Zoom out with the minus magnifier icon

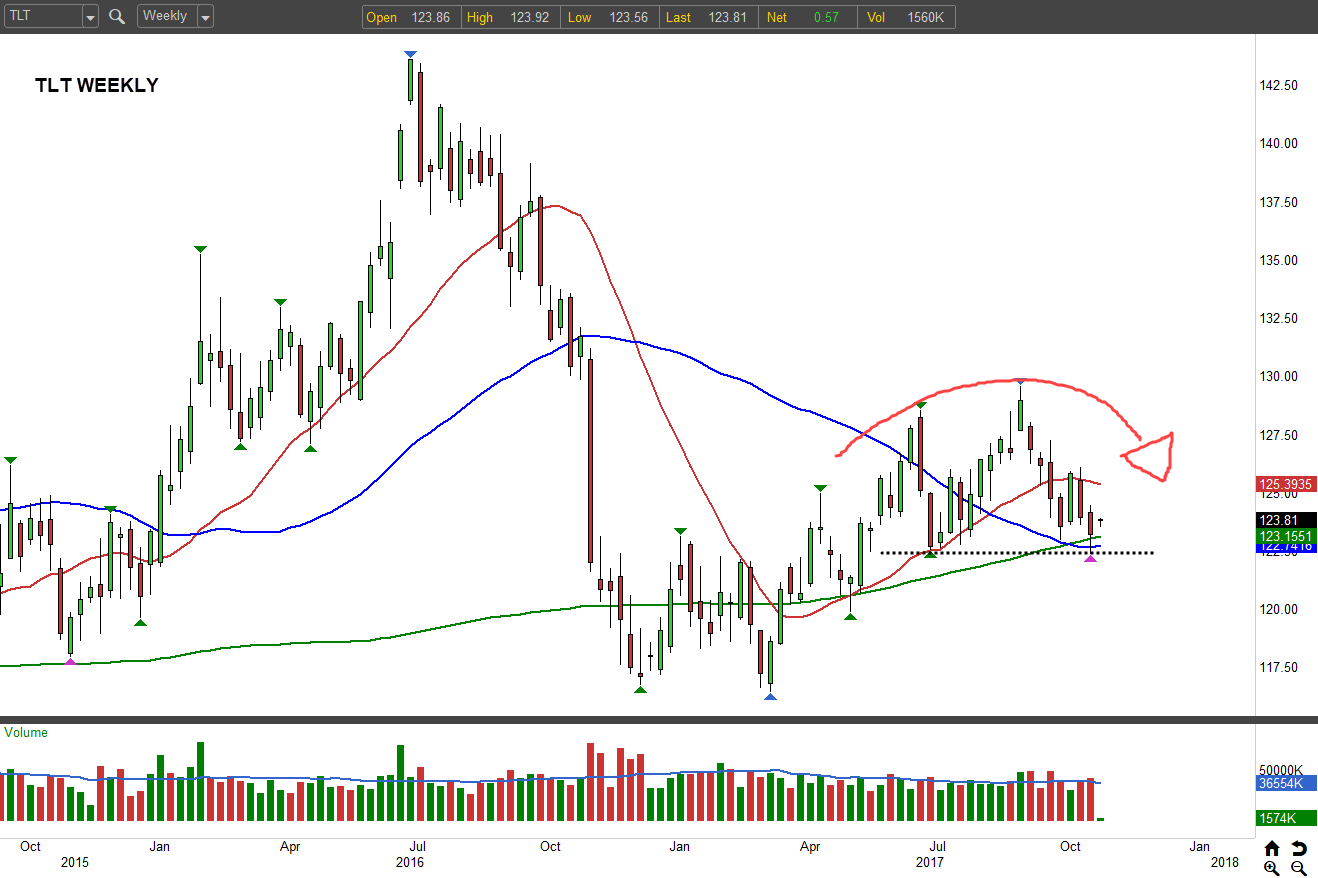click(1298, 868)
